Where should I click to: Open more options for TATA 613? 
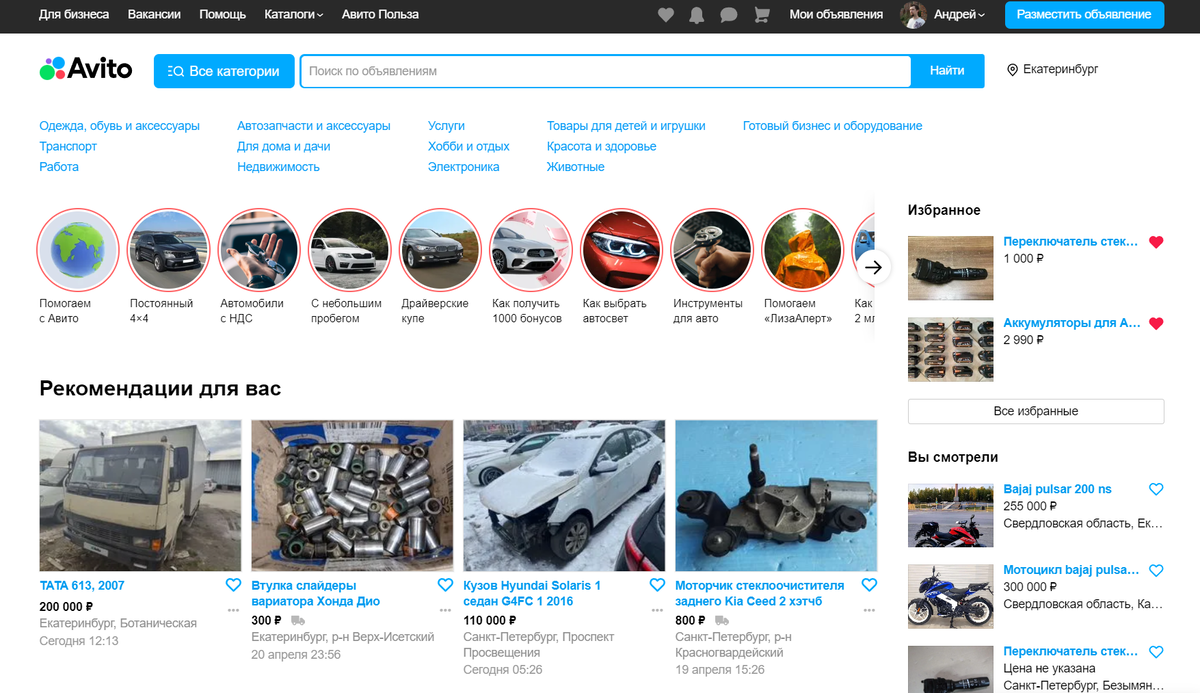[x=233, y=609]
